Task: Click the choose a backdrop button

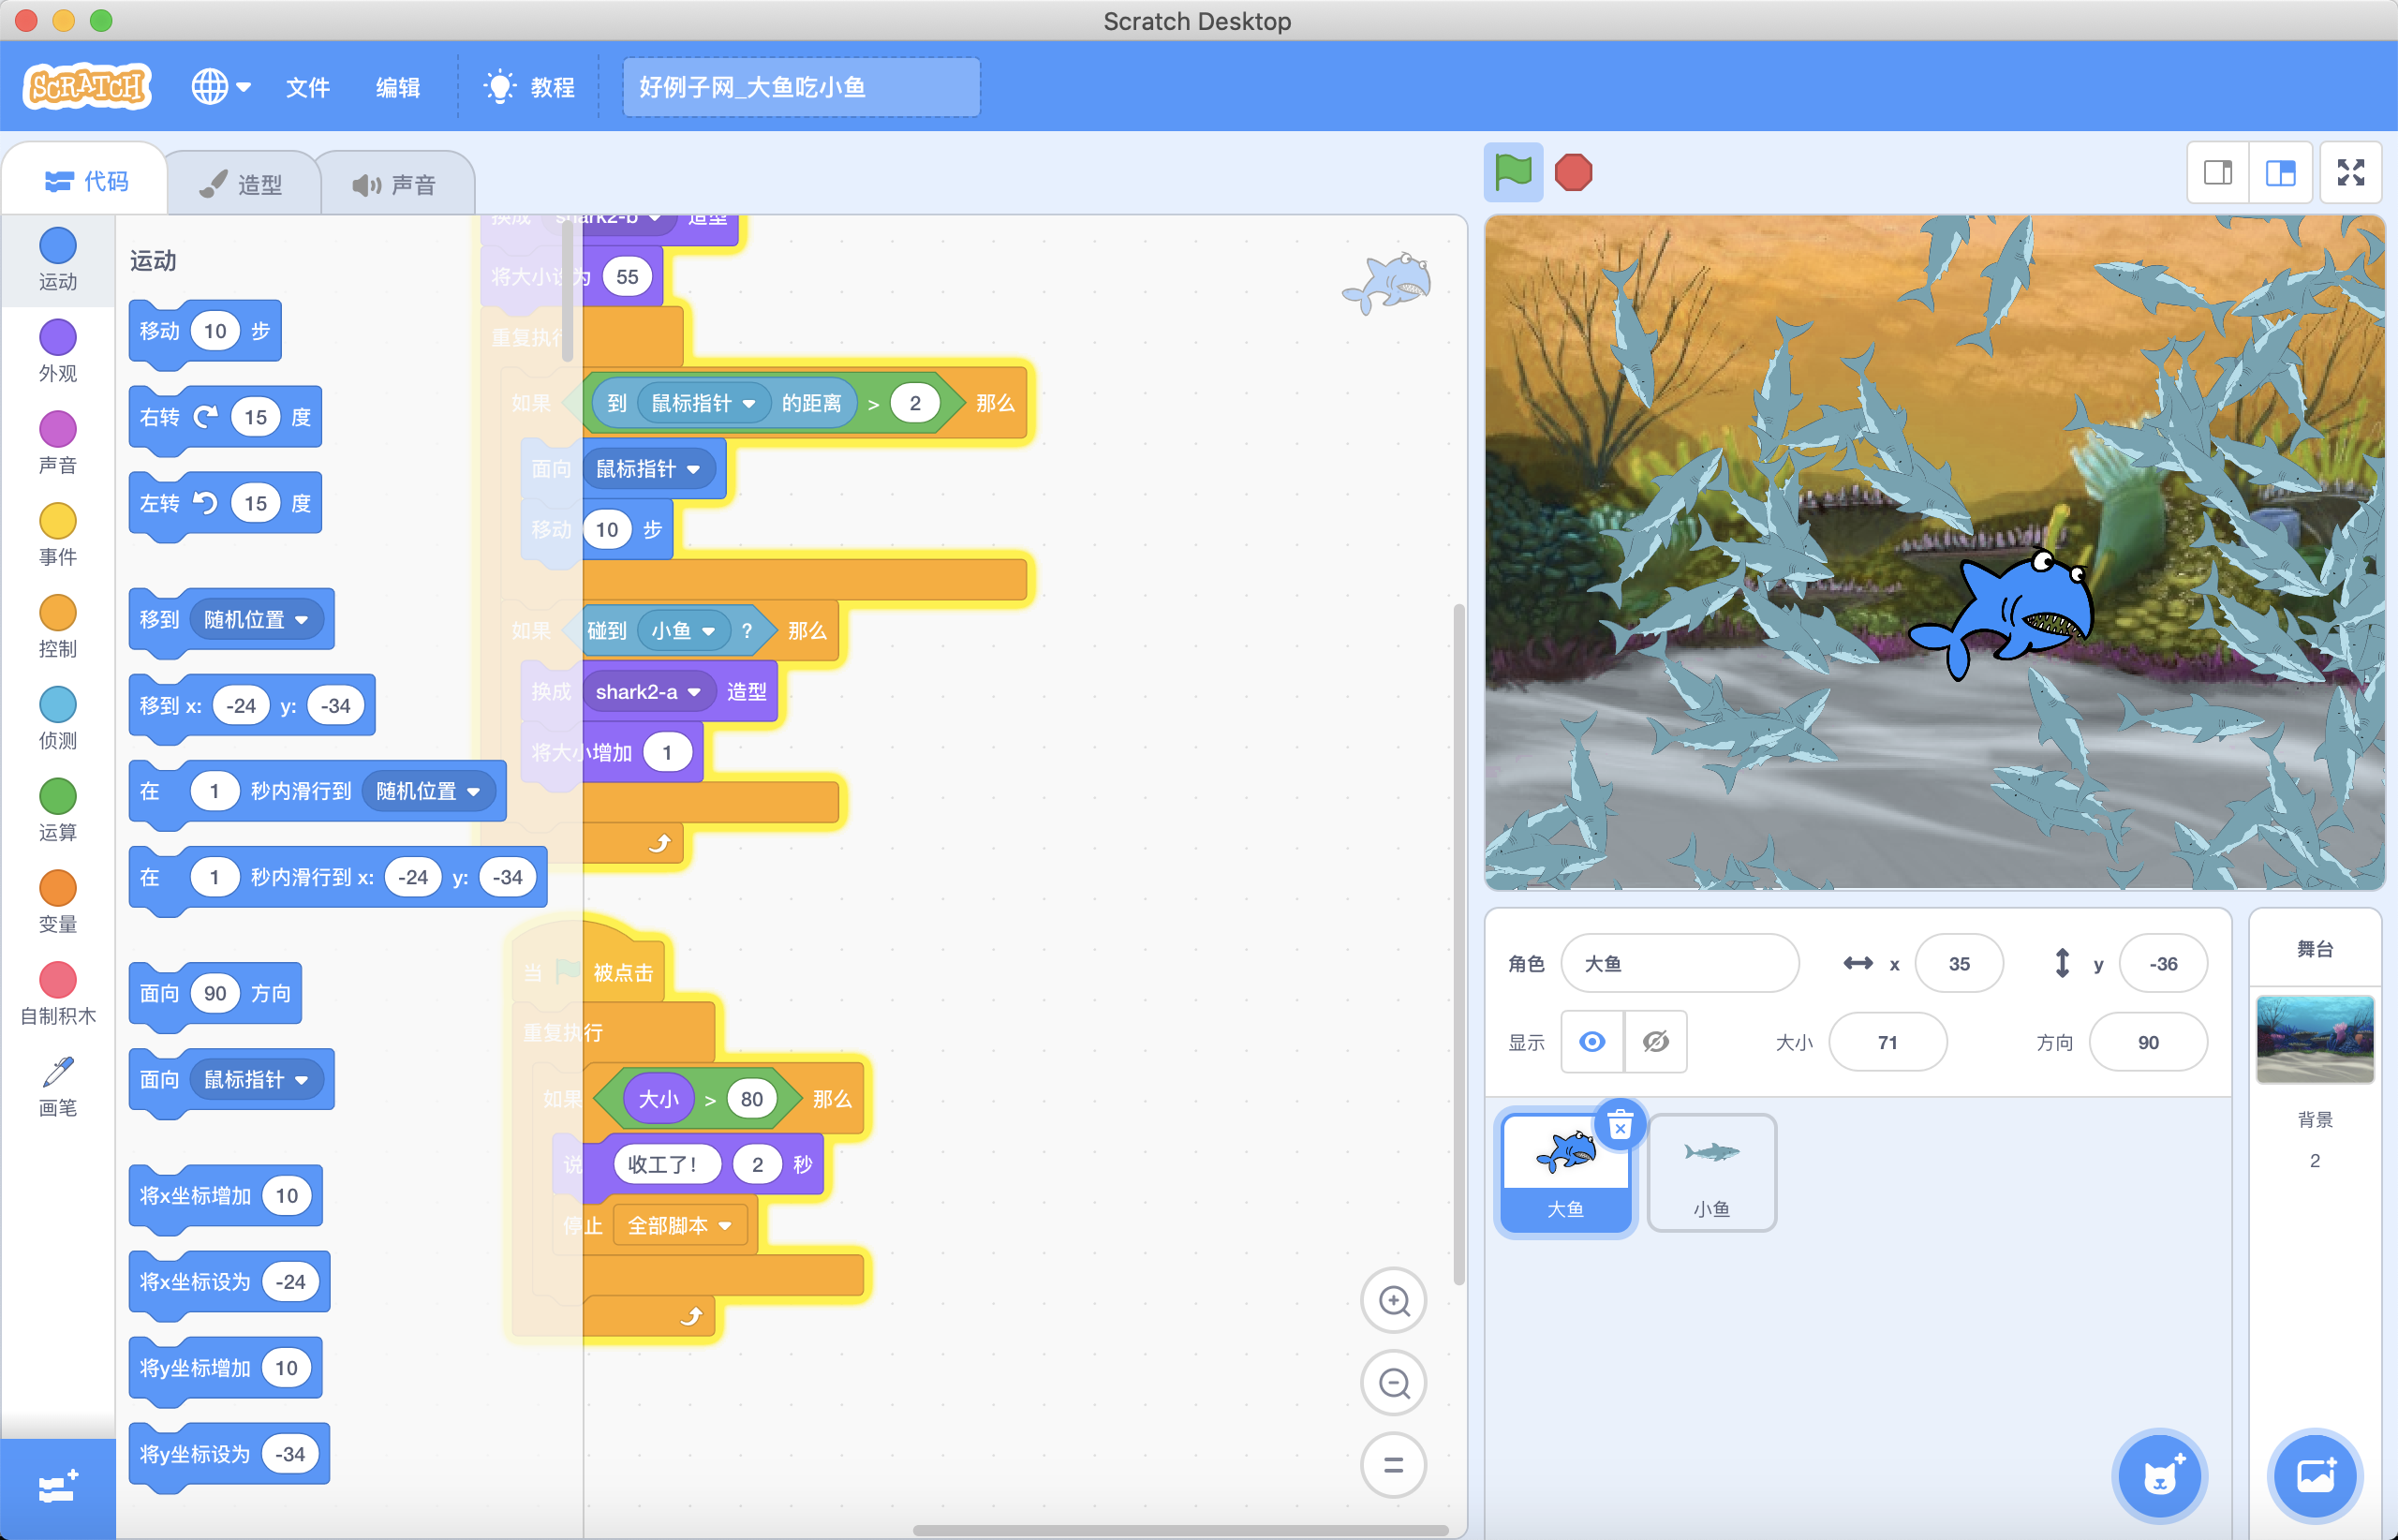Action: pyautogui.click(x=2315, y=1475)
